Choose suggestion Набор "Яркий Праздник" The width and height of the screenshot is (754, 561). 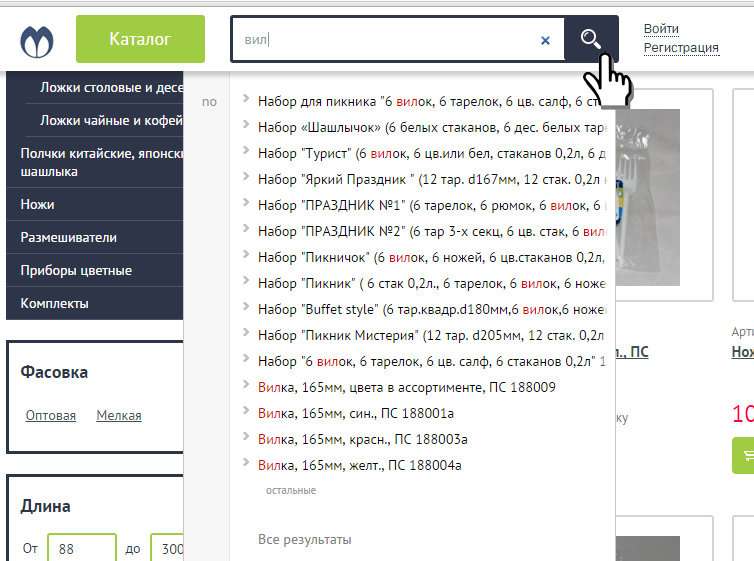pyautogui.click(x=431, y=179)
